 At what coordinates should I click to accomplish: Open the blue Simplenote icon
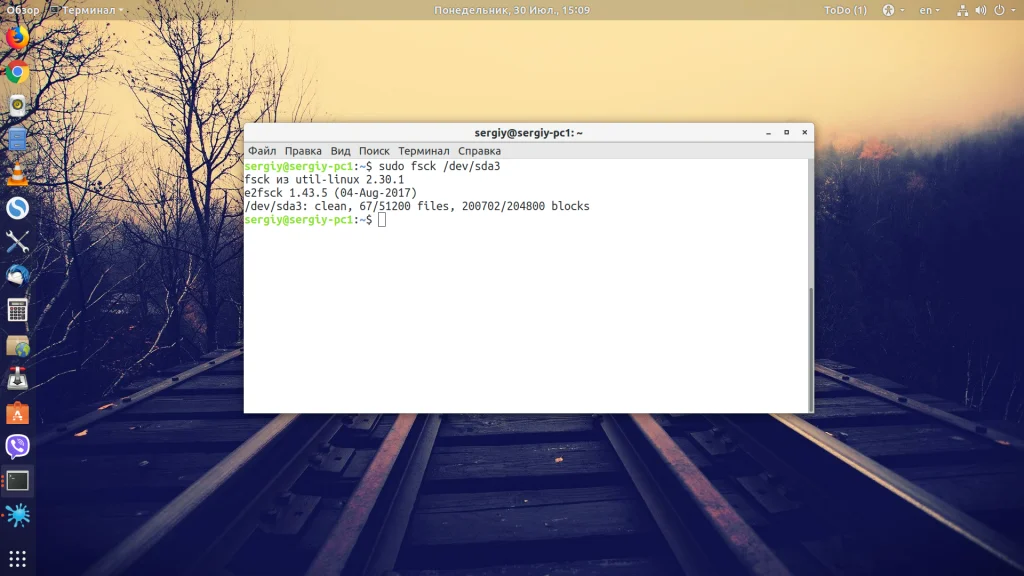coord(18,208)
